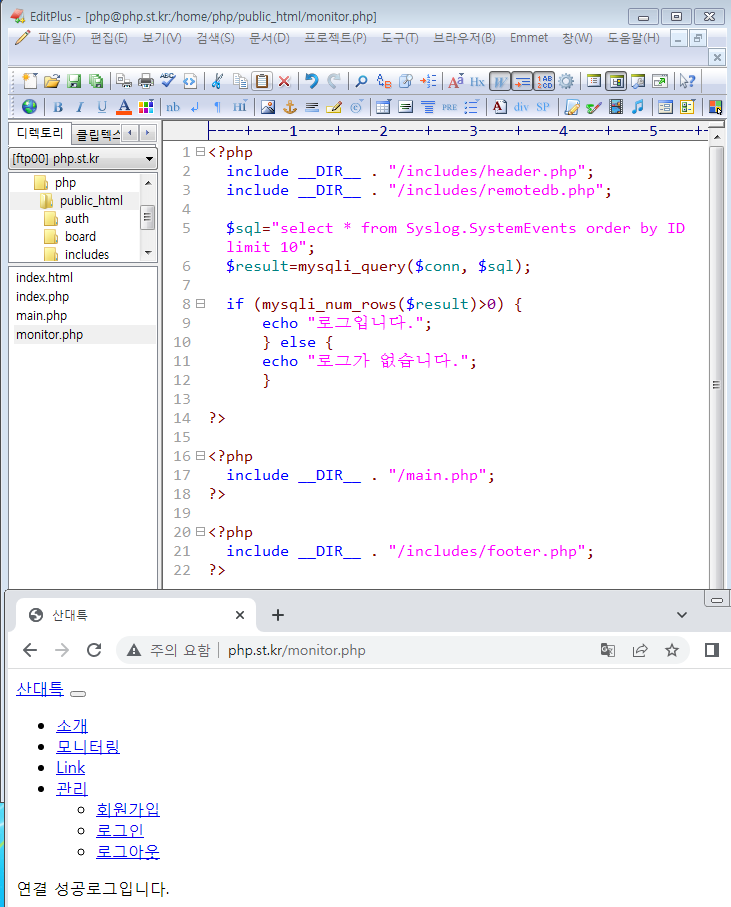The image size is (731, 907).
Task: Open the 프로젝트(P) menu
Action: click(335, 38)
